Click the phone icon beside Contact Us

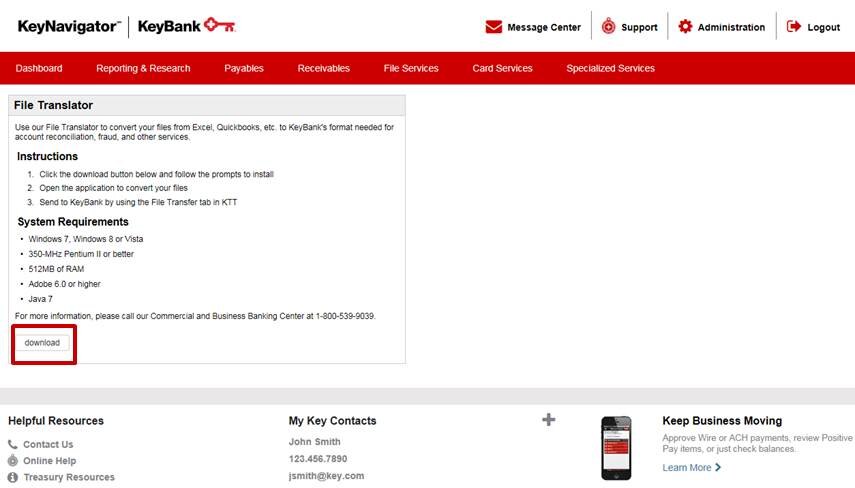pyautogui.click(x=13, y=444)
